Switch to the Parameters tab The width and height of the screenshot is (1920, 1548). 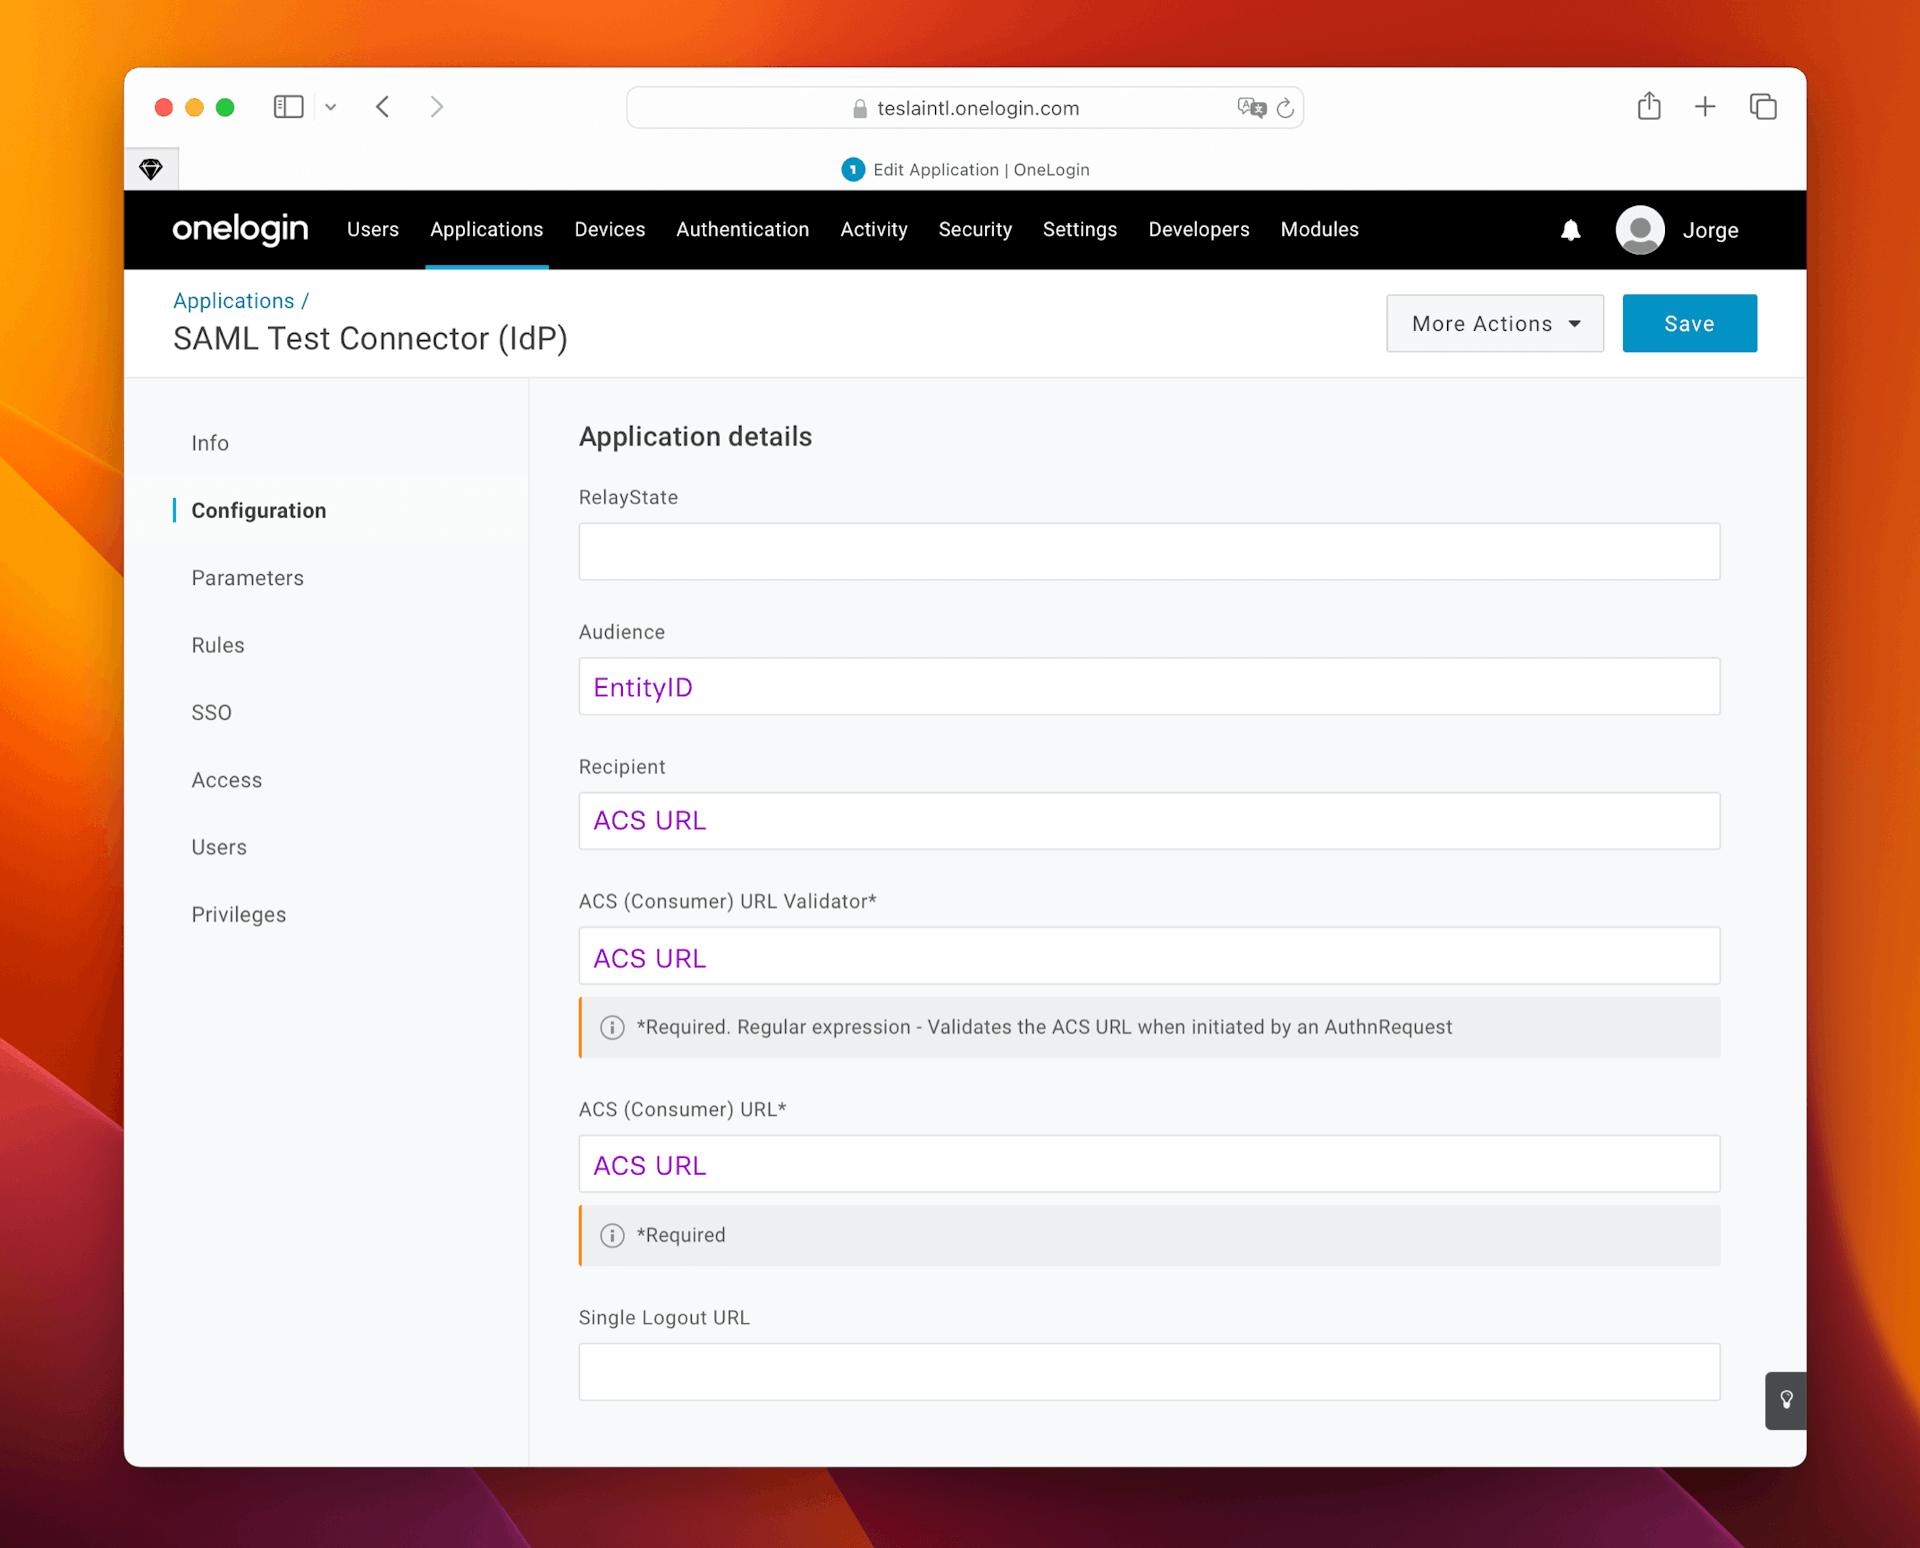pyautogui.click(x=247, y=578)
